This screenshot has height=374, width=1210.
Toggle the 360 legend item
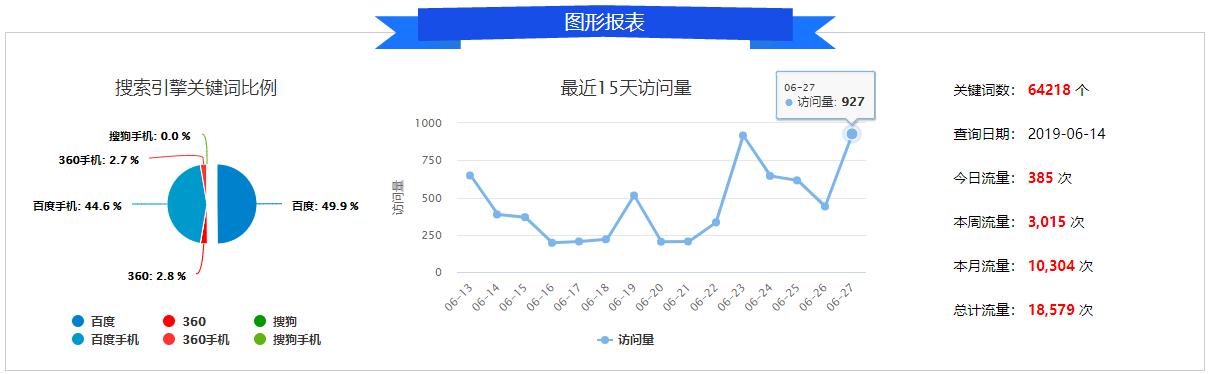tap(184, 322)
